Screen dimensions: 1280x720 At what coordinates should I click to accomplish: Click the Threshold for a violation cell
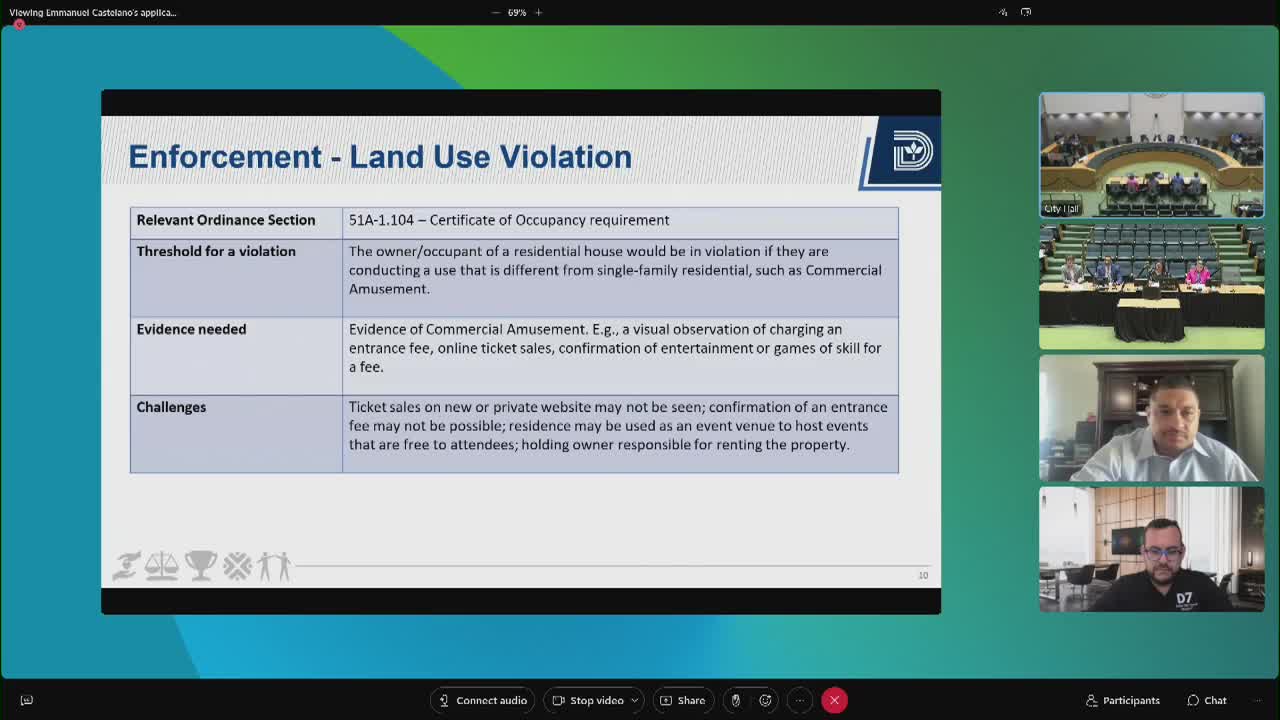tap(236, 277)
